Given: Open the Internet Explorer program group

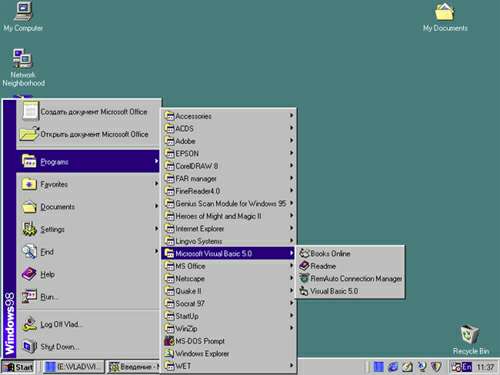Looking at the screenshot, I should pyautogui.click(x=228, y=228).
